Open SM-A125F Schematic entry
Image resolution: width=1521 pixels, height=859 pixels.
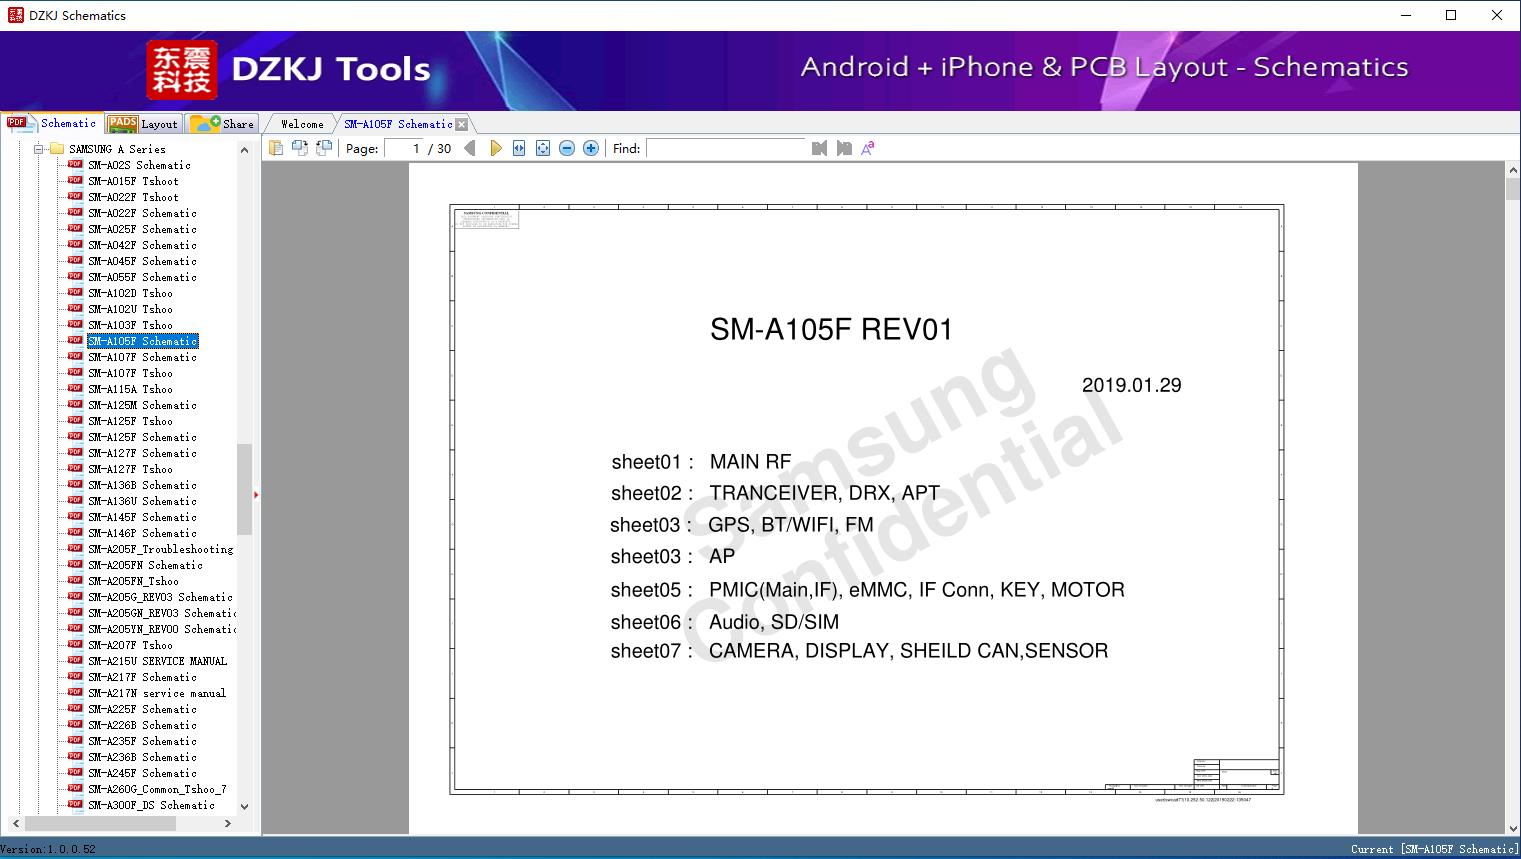pos(142,437)
